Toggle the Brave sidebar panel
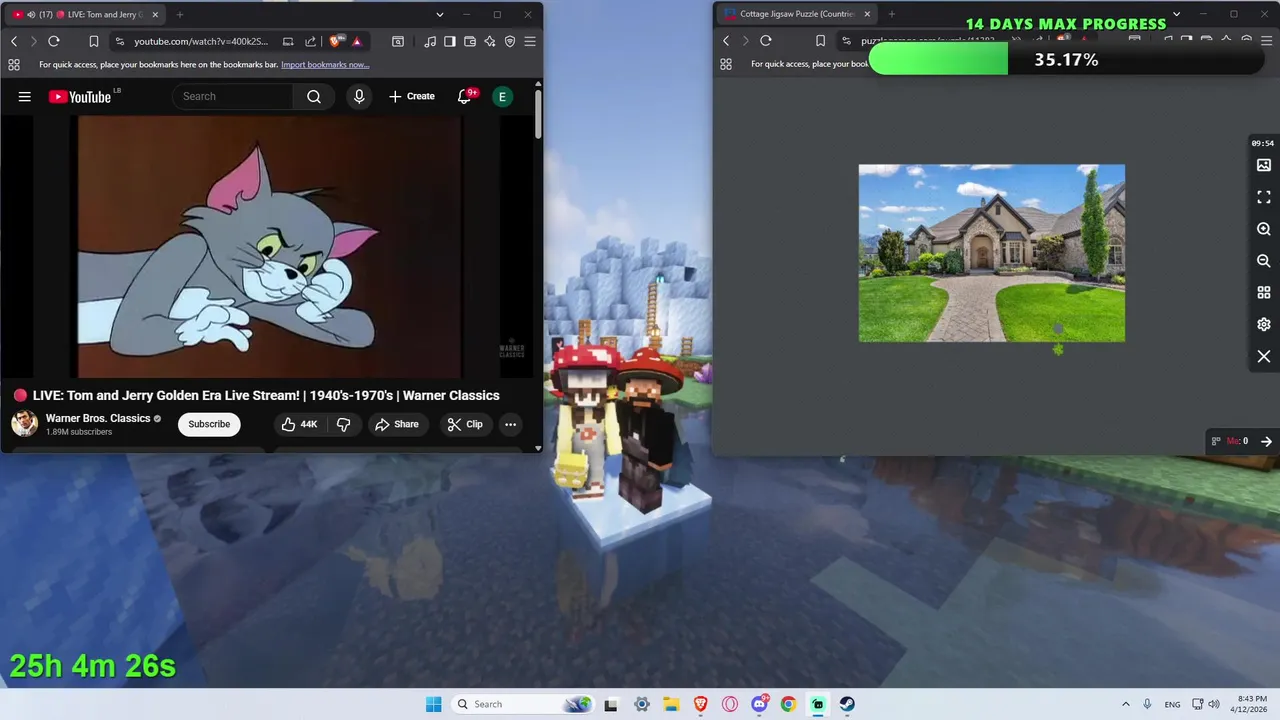 (x=450, y=41)
